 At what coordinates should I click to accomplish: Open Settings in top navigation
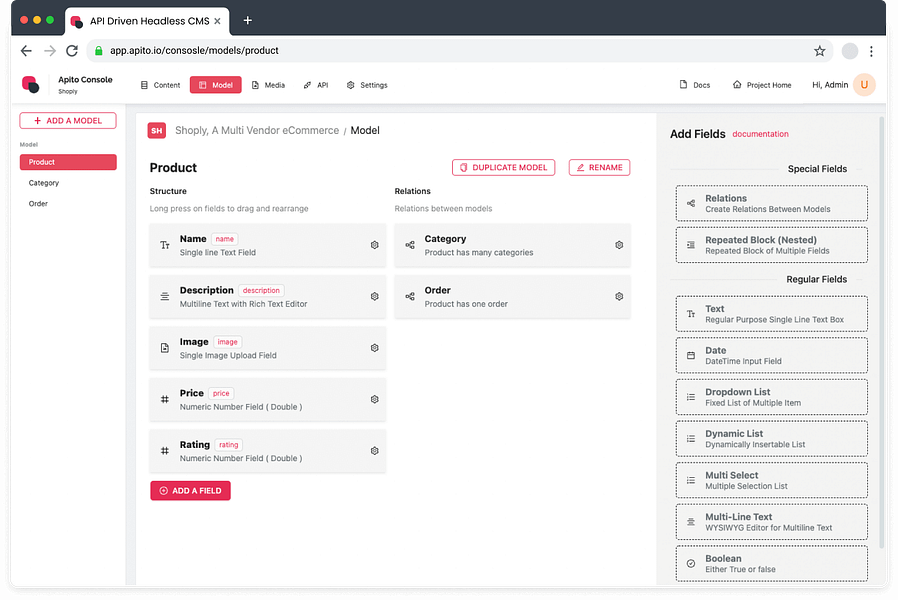[x=367, y=85]
